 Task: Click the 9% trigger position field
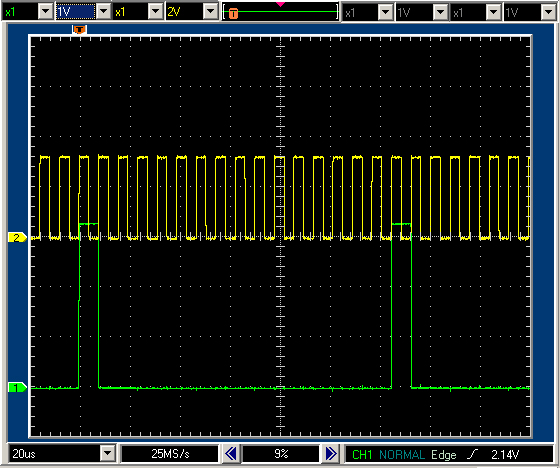point(281,454)
